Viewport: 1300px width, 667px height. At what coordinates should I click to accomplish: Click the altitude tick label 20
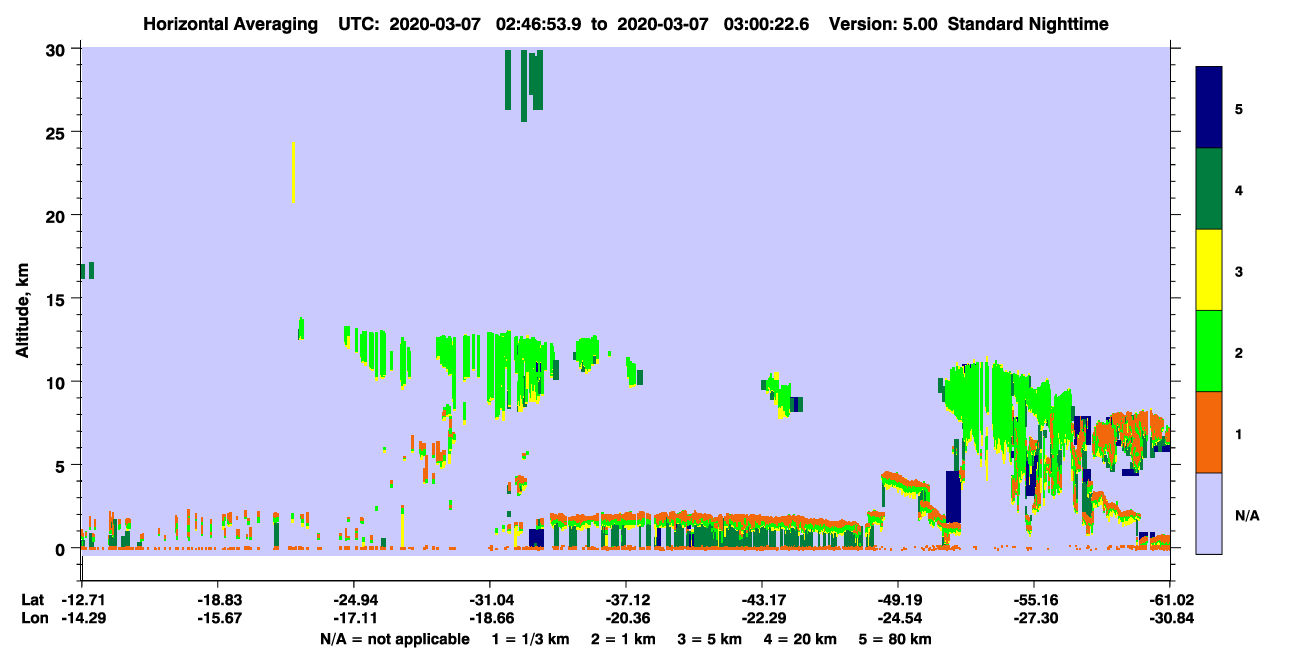pyautogui.click(x=58, y=216)
